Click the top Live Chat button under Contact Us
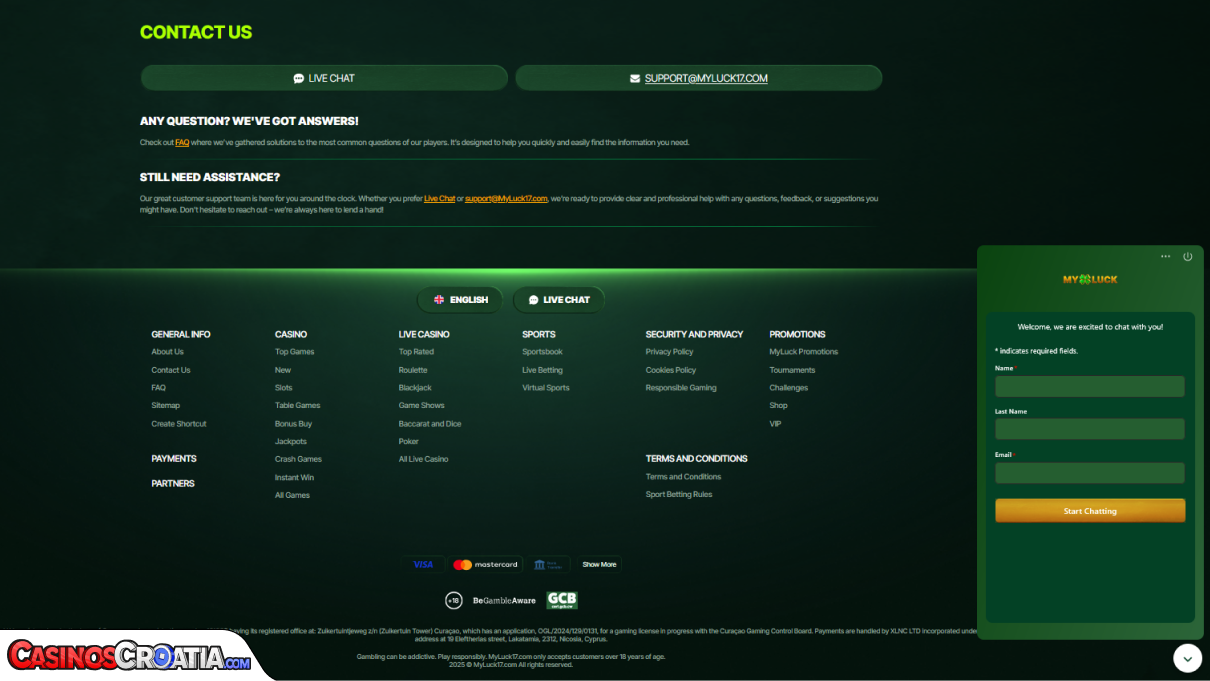The height and width of the screenshot is (681, 1210). [x=324, y=78]
